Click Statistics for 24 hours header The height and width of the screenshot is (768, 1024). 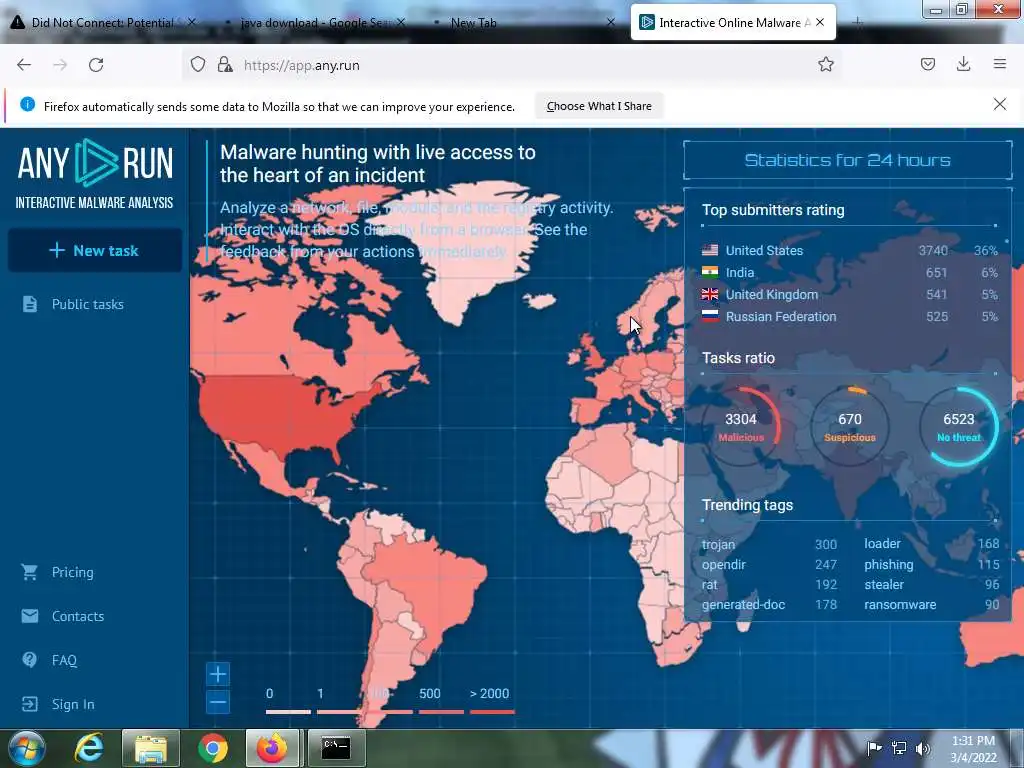[x=847, y=160]
